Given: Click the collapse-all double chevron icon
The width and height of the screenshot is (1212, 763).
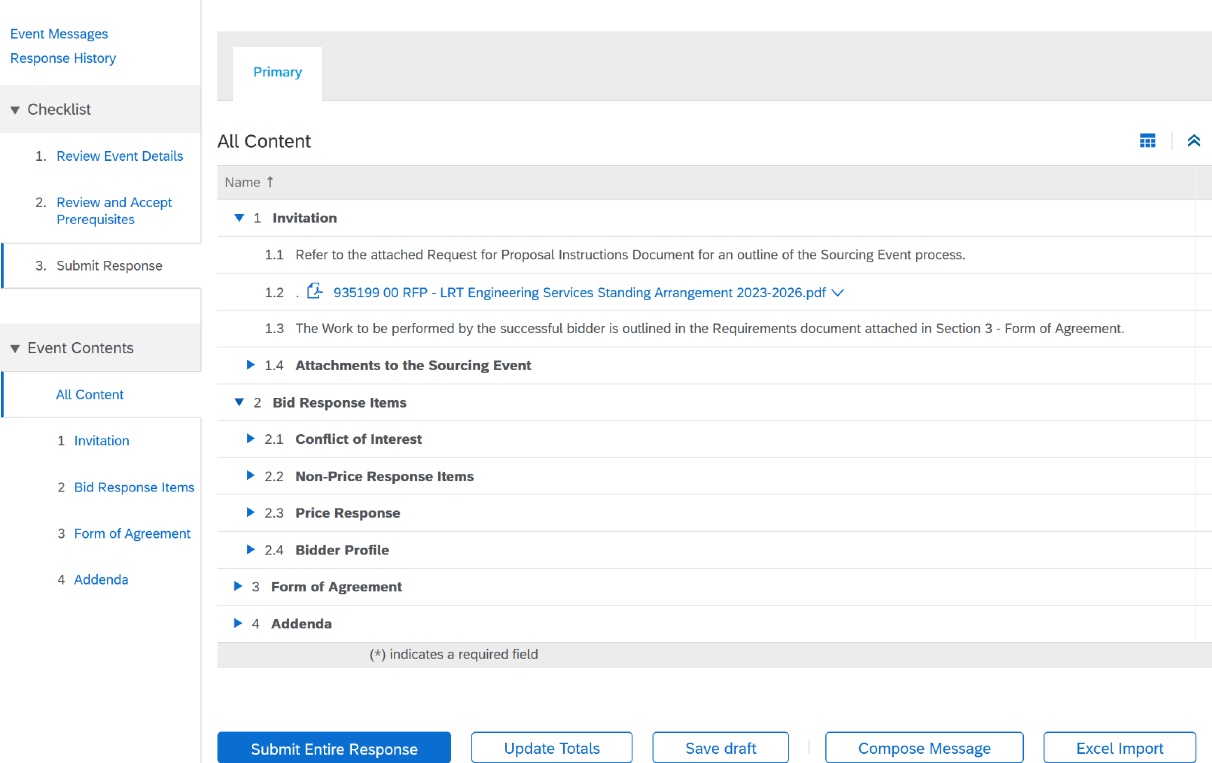Looking at the screenshot, I should click(x=1193, y=141).
